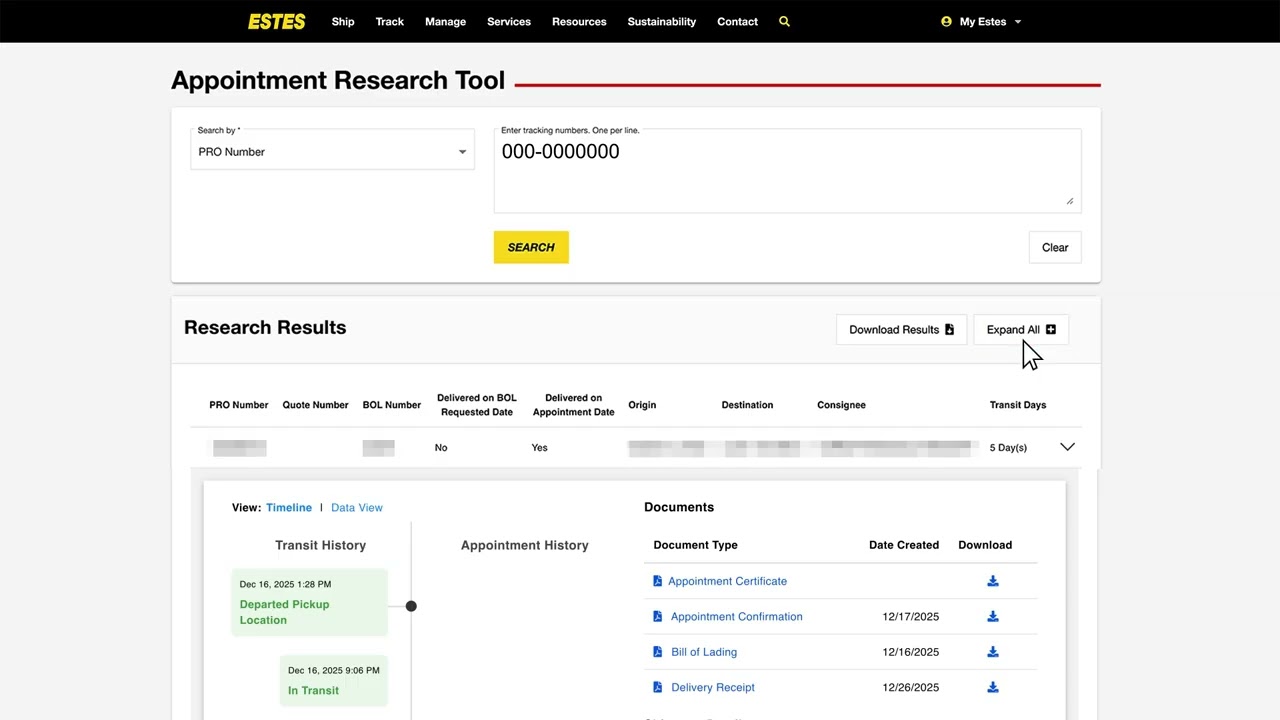Click PDF icon beside Bill of Lading

coord(657,652)
